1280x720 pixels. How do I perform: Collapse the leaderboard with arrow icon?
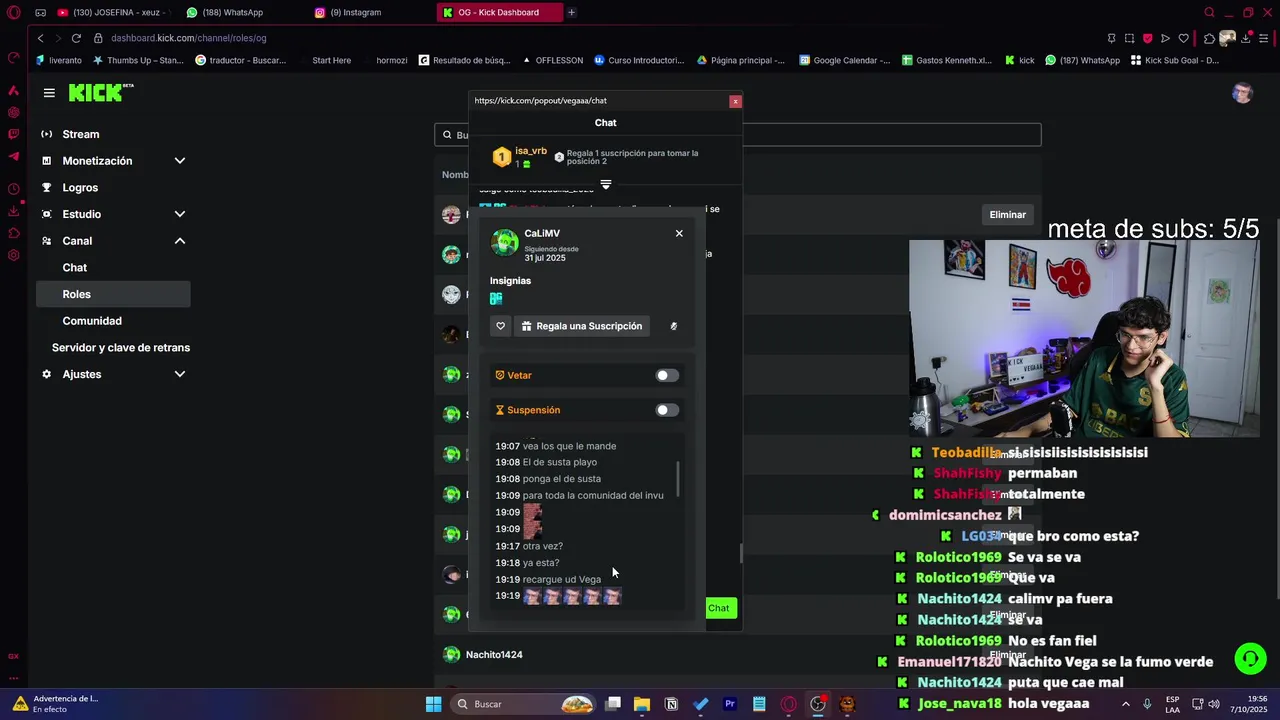[x=605, y=185]
